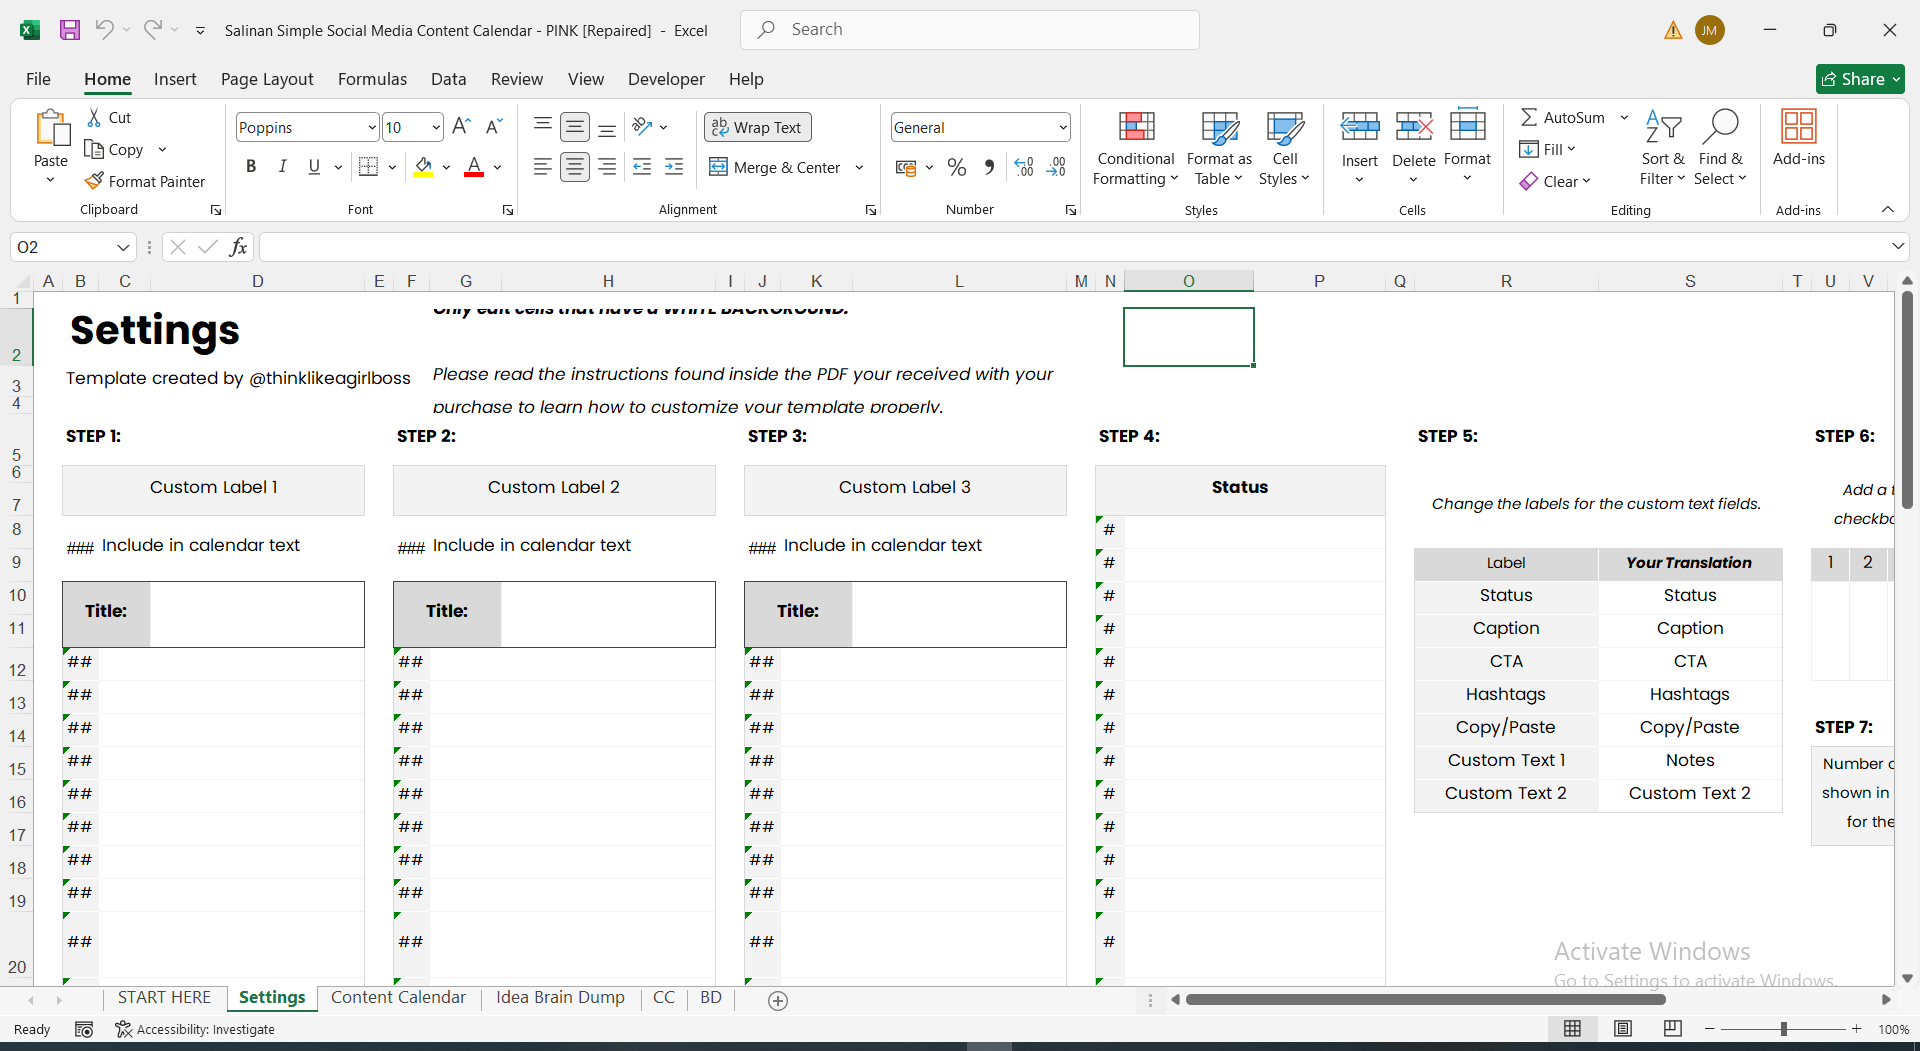Increase font size with the larger A icon

point(461,127)
